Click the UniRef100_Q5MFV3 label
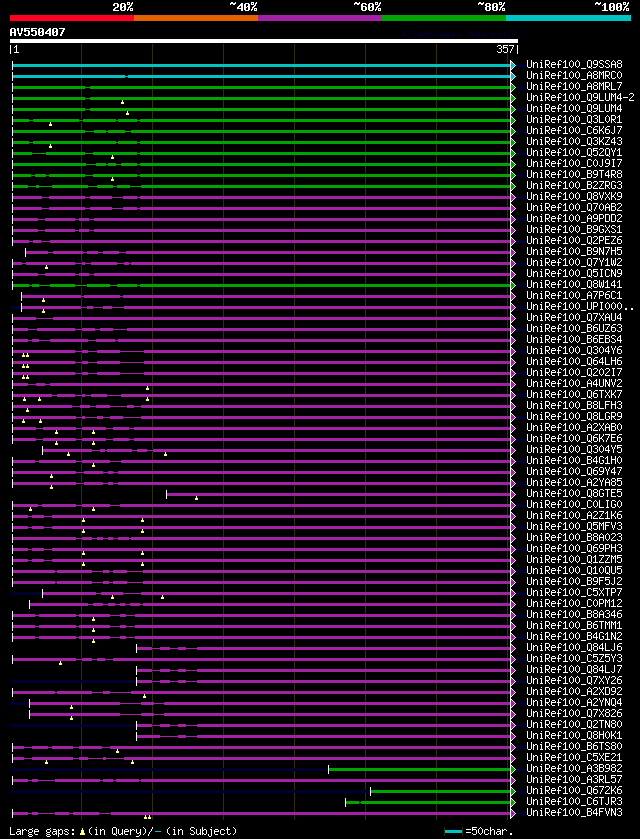This screenshot has height=839, width=640. (x=574, y=527)
